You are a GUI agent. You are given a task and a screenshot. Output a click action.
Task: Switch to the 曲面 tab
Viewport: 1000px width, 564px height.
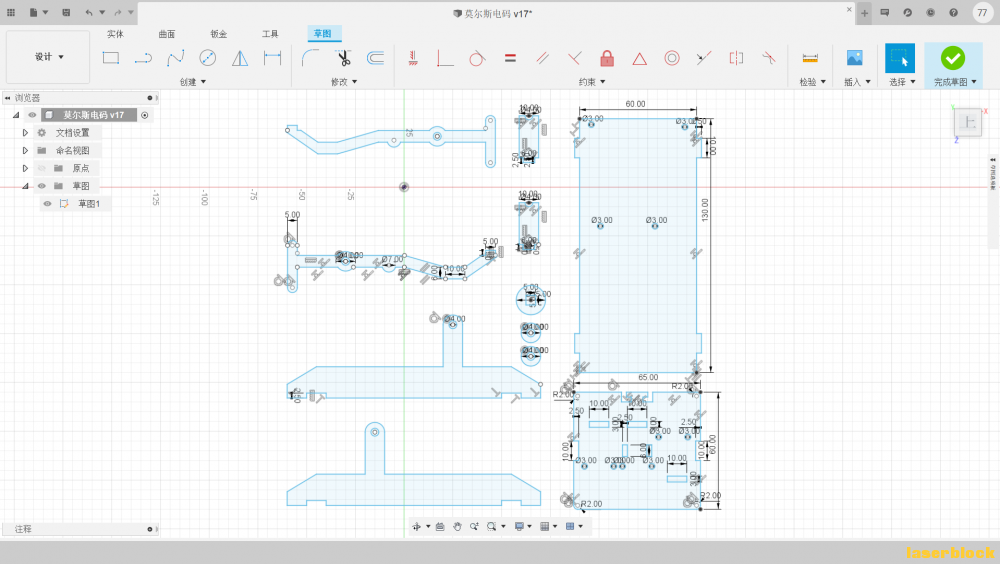[167, 34]
